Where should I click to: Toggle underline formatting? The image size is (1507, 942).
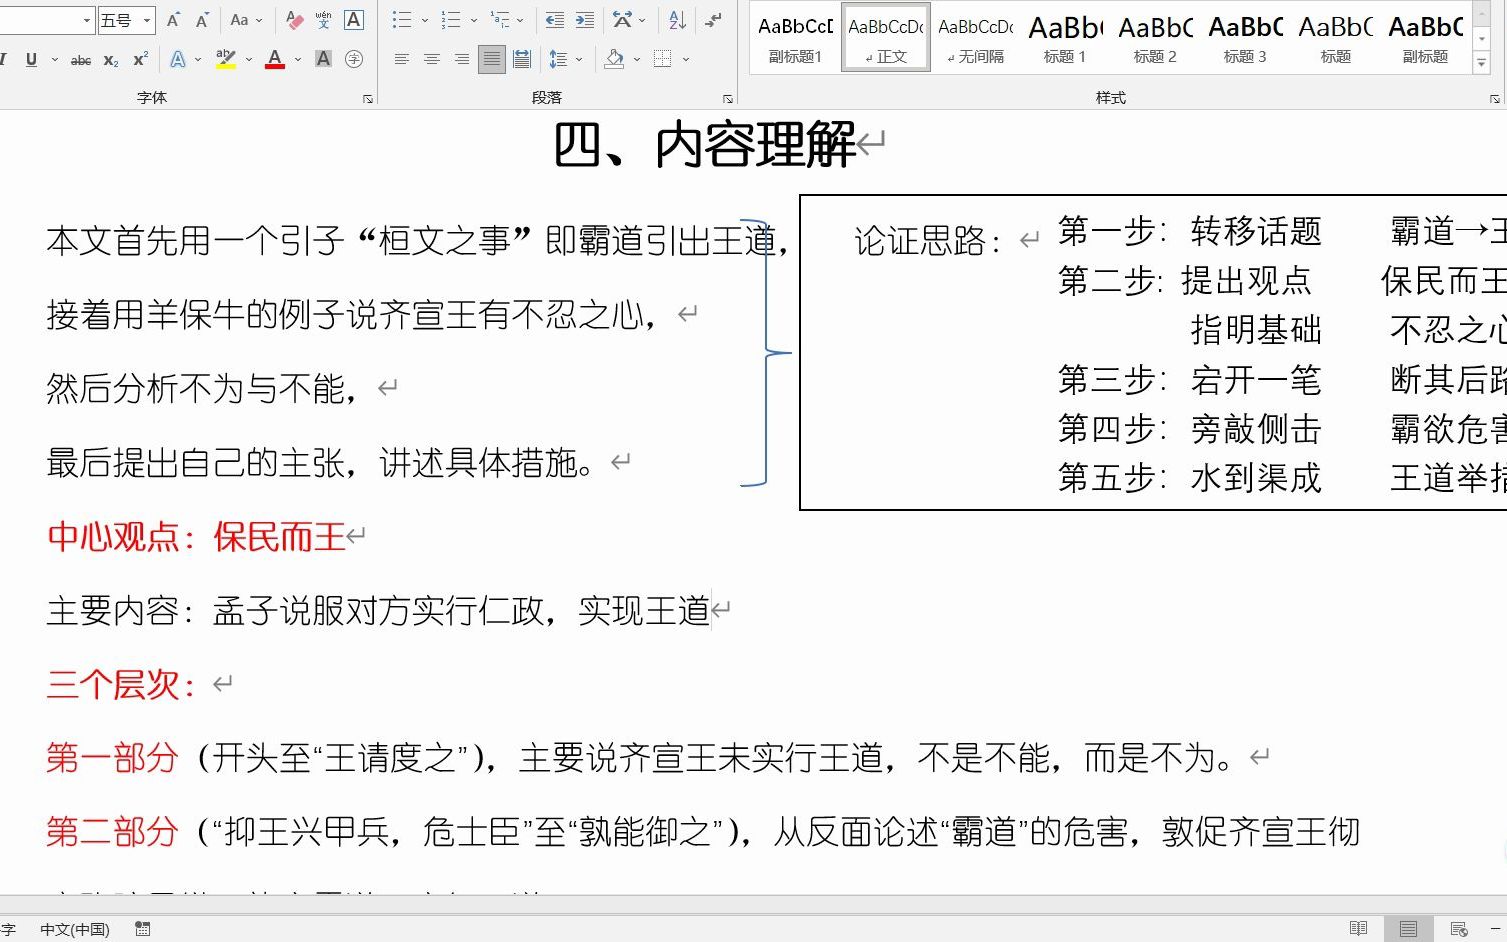tap(31, 60)
